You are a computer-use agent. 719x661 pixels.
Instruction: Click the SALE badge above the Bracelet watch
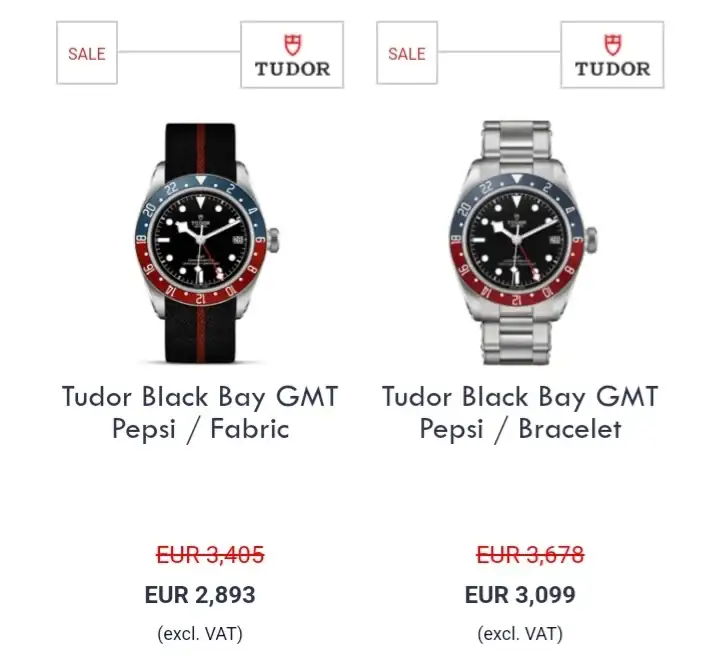click(407, 53)
